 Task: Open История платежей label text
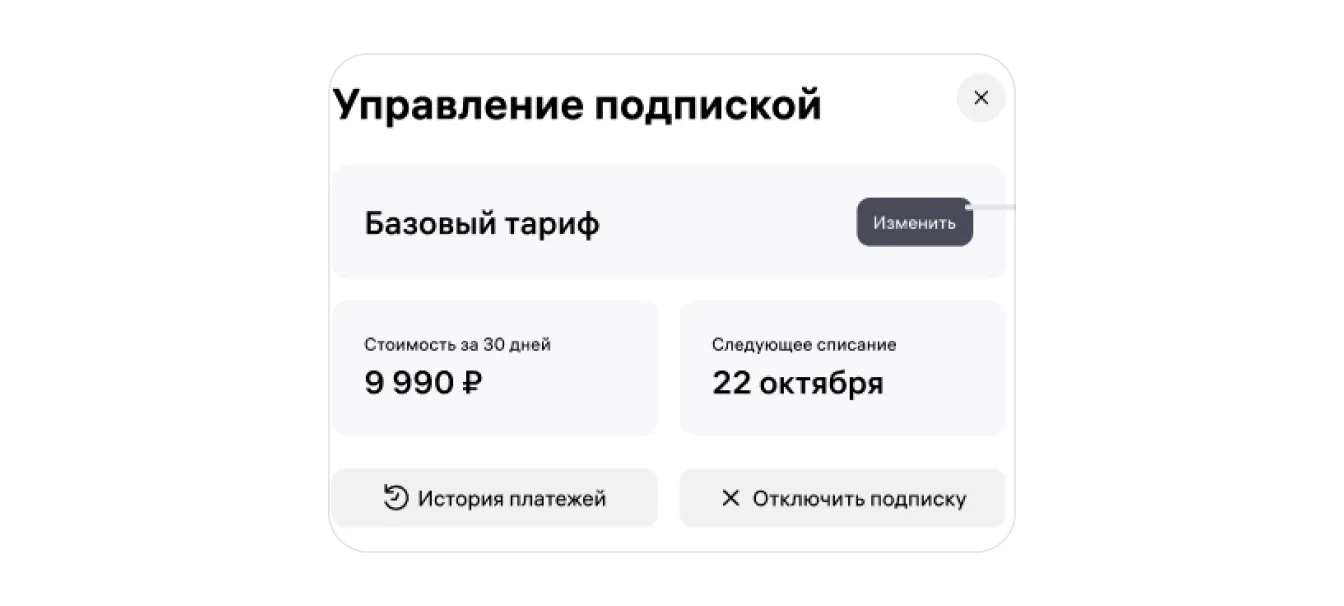512,499
